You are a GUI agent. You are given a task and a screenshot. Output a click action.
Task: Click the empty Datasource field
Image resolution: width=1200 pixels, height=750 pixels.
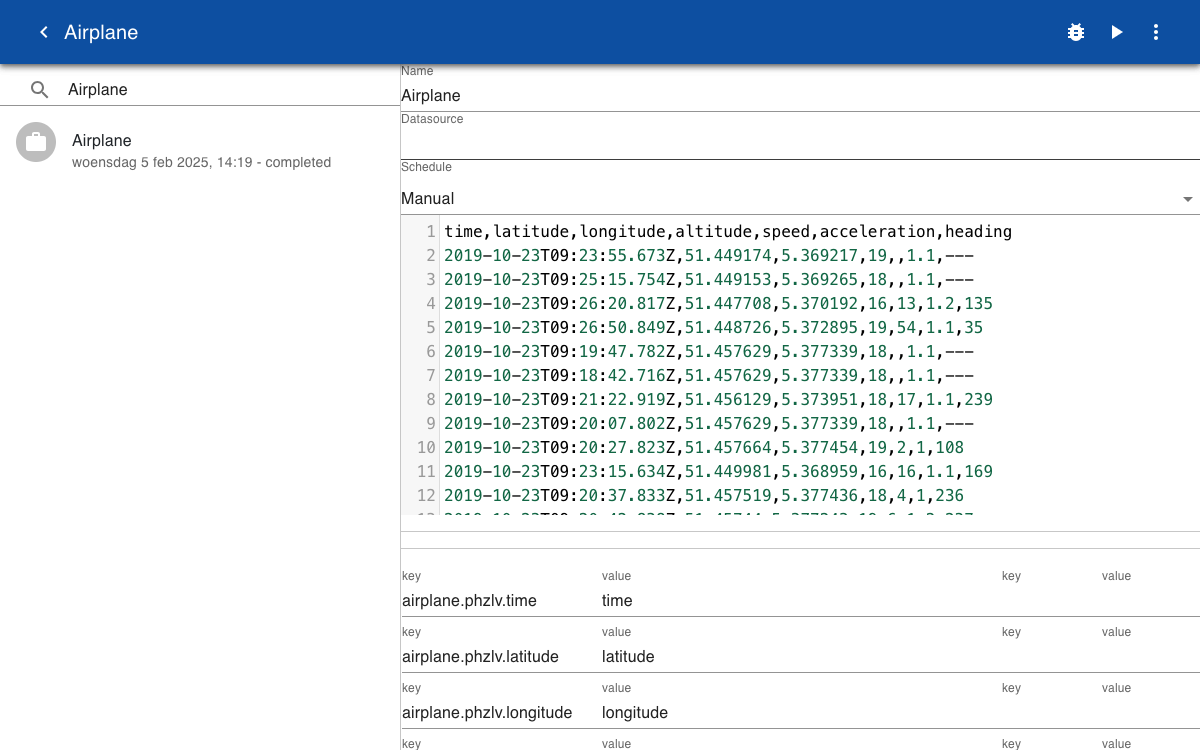pyautogui.click(x=800, y=144)
